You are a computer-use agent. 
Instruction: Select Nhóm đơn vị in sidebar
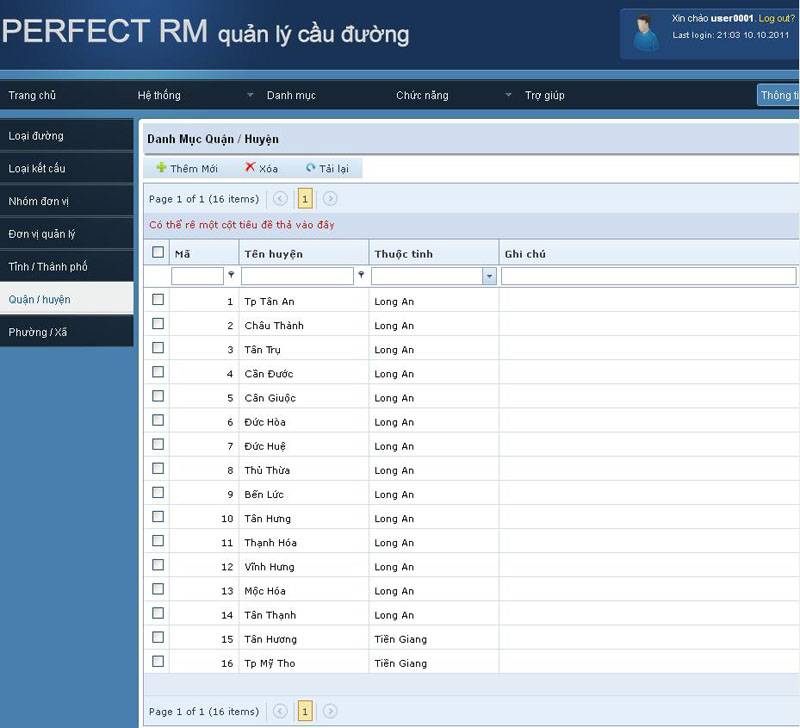pos(66,201)
